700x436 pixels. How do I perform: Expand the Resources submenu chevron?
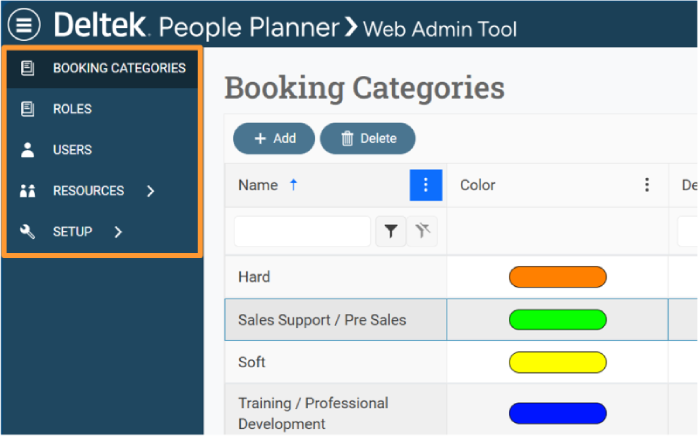(150, 191)
